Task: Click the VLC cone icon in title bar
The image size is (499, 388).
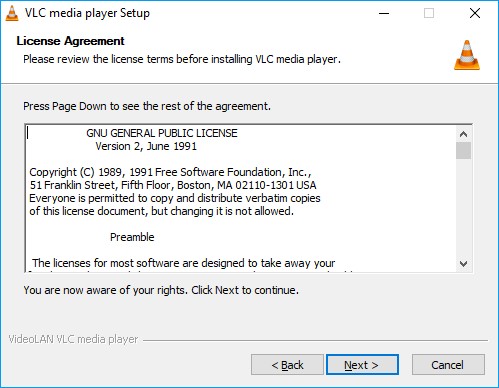Action: tap(12, 13)
